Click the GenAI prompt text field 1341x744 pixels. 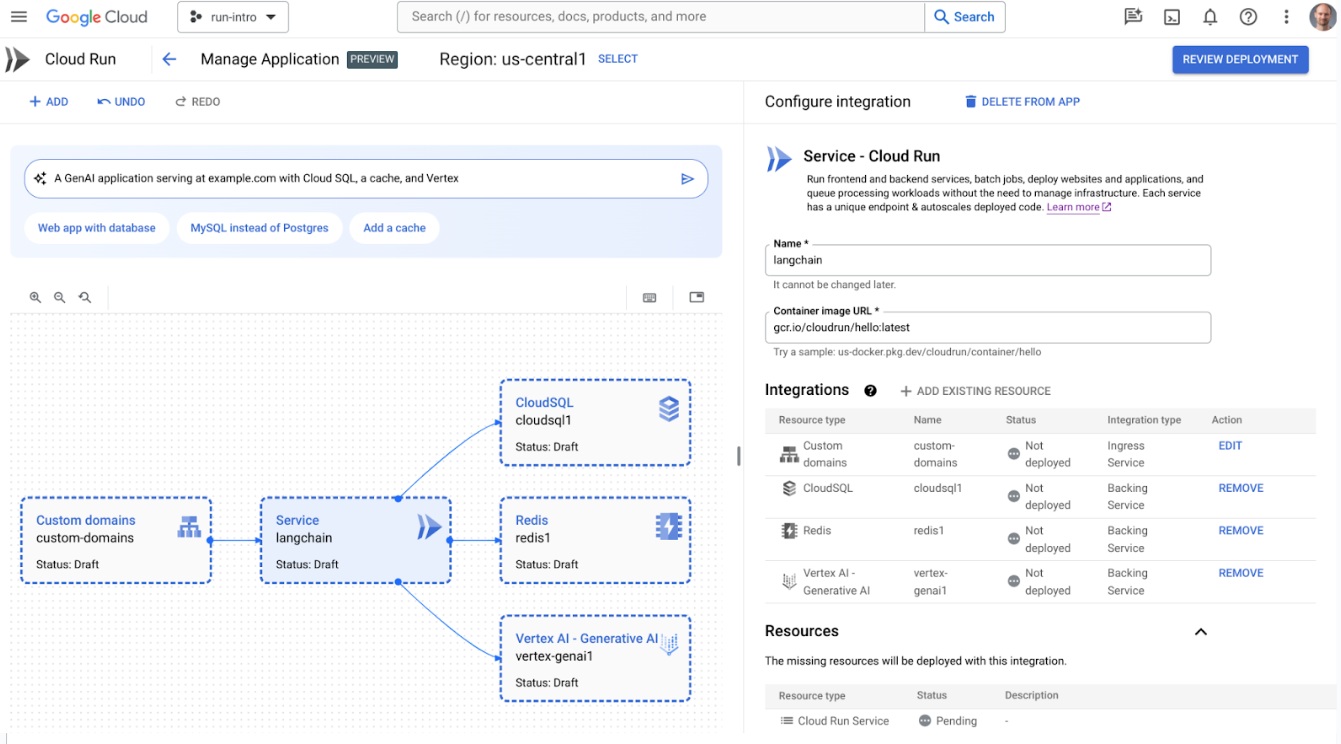click(x=366, y=178)
